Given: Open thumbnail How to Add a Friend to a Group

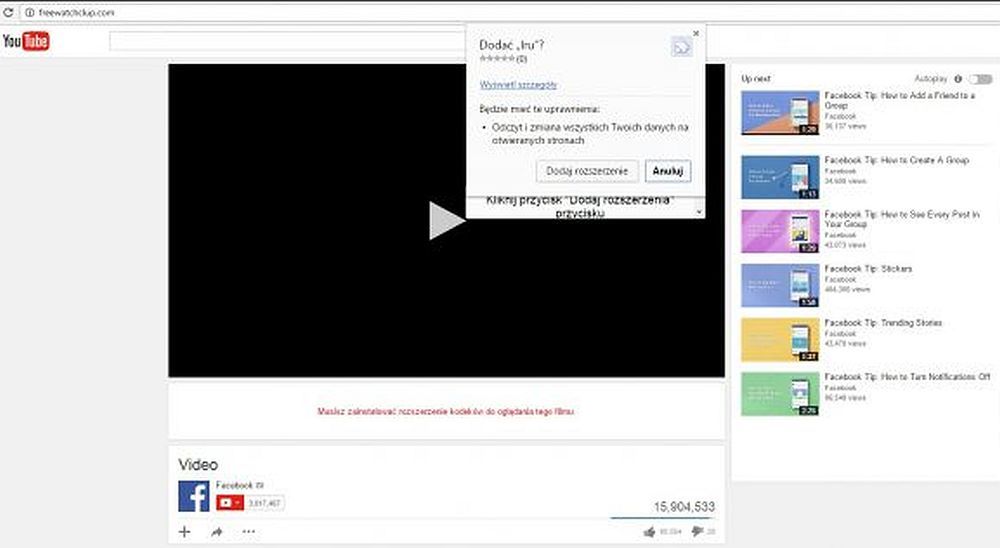Looking at the screenshot, I should [x=780, y=113].
